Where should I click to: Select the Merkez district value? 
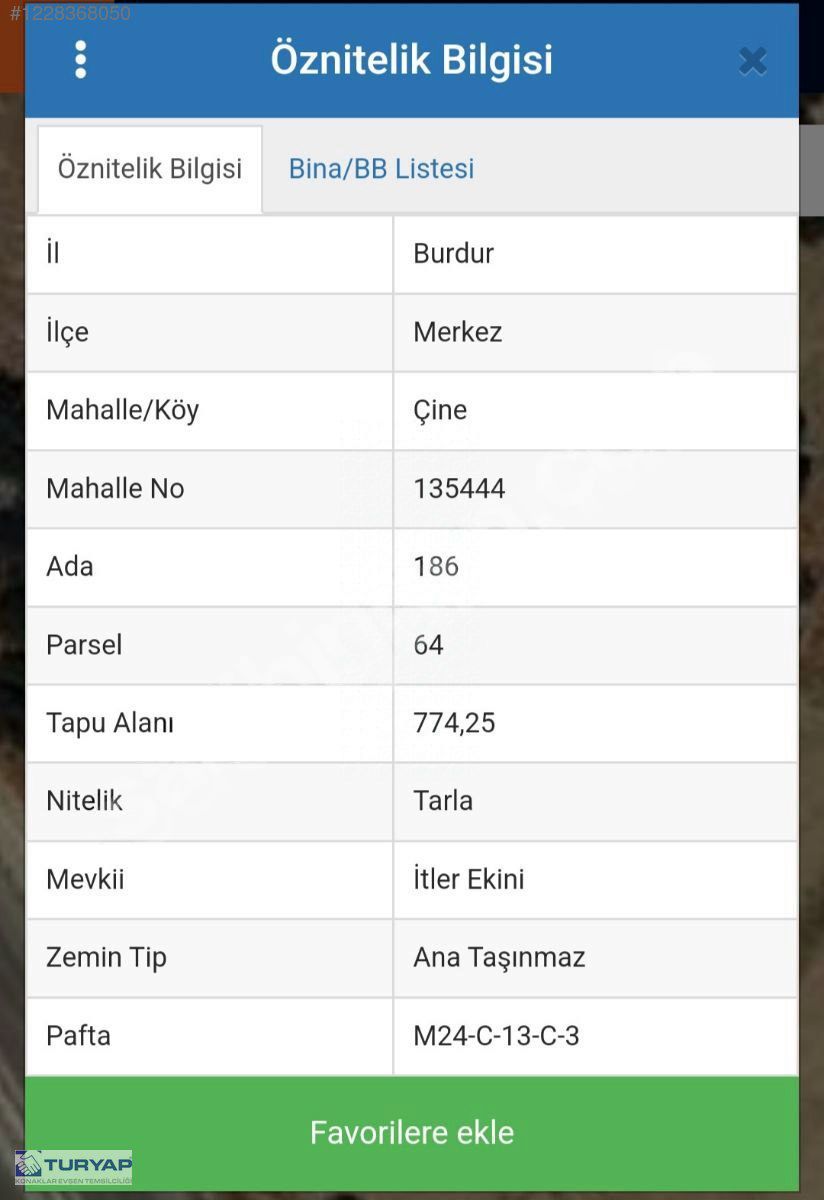click(x=458, y=332)
